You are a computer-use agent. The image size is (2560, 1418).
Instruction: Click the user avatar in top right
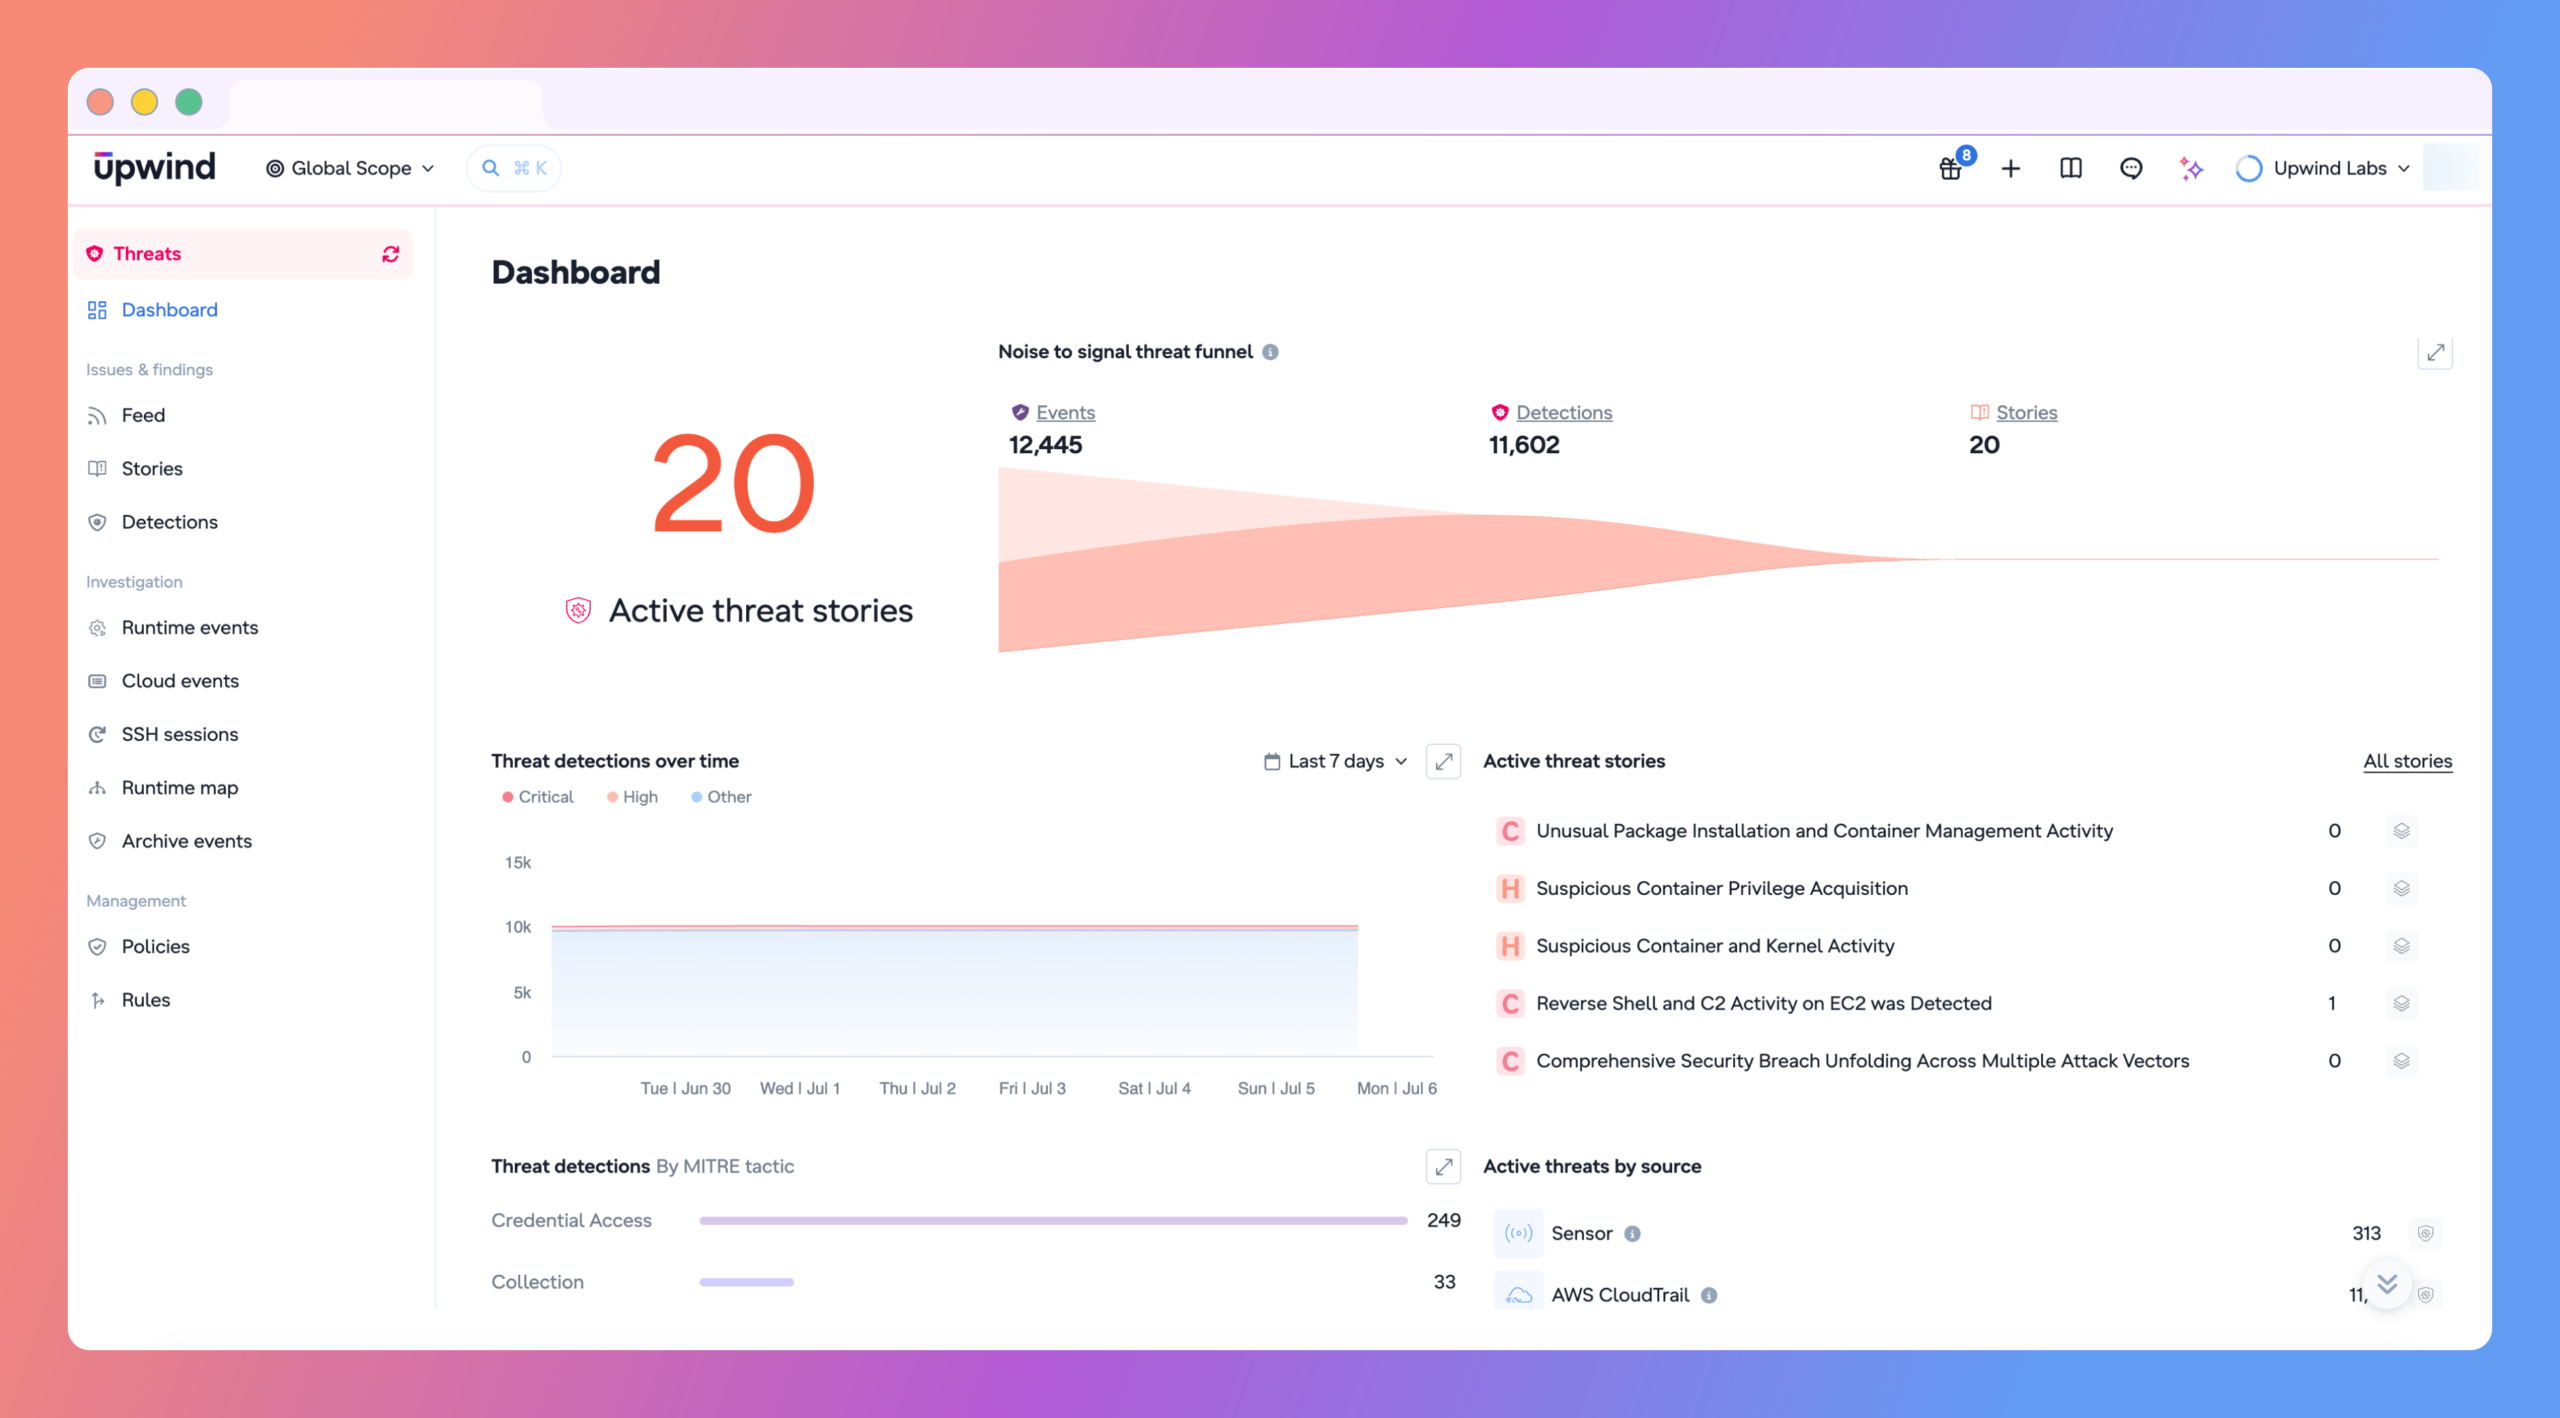2450,168
